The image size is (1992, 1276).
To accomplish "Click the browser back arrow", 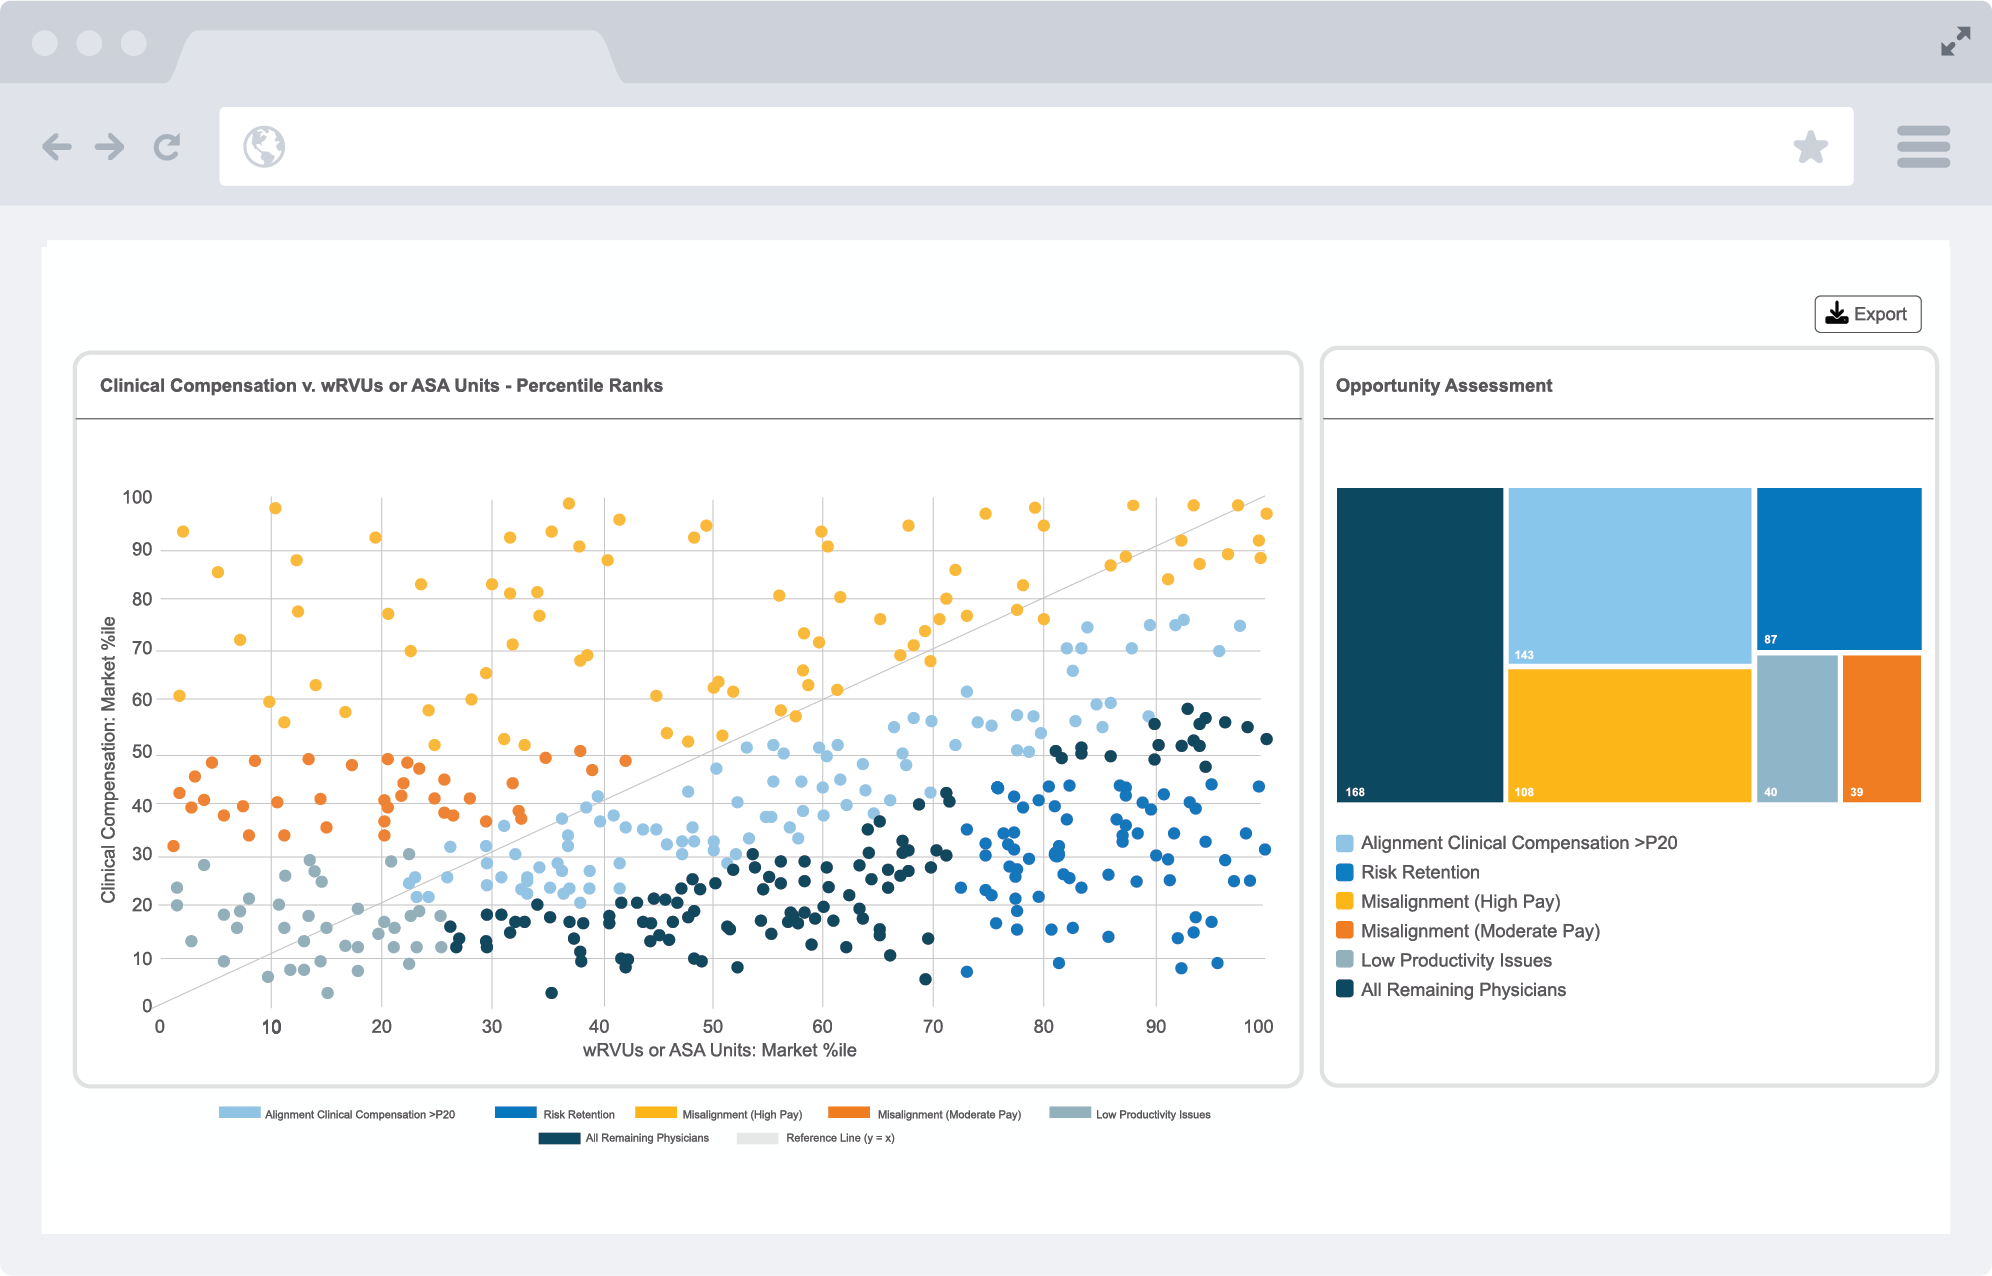I will [57, 147].
